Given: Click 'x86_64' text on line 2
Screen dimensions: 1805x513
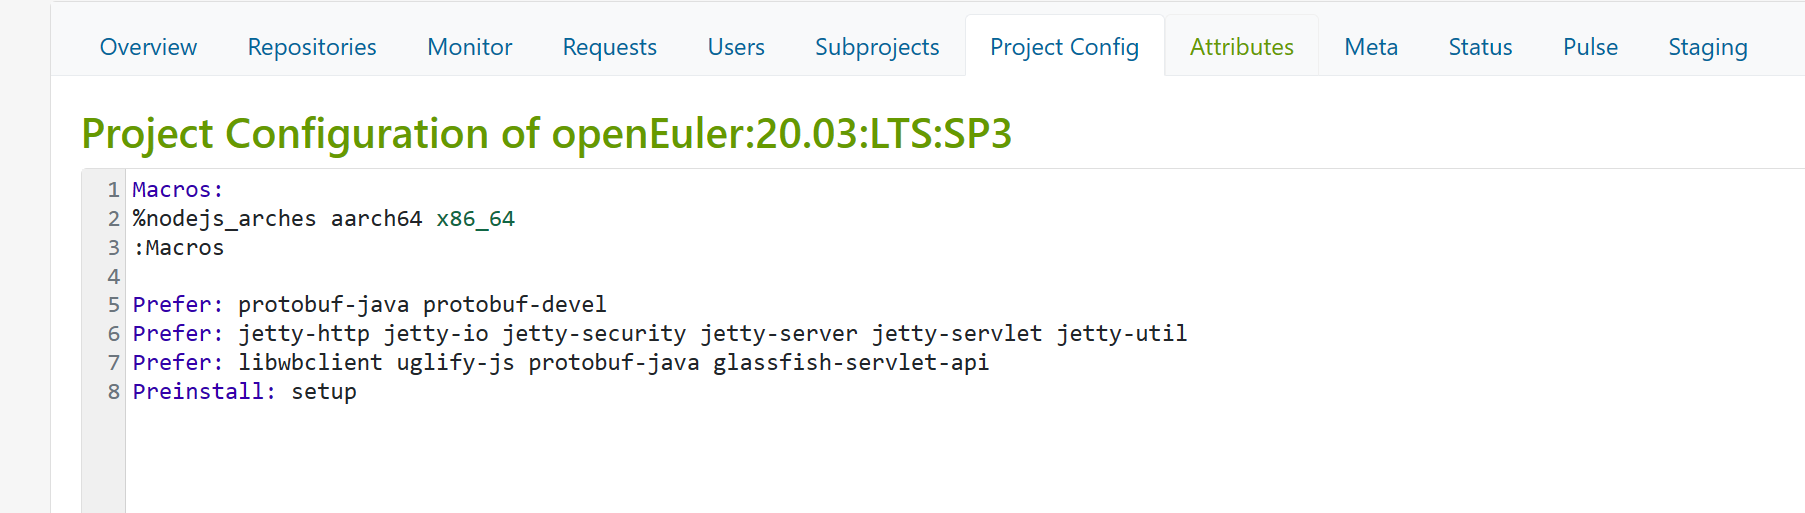Looking at the screenshot, I should [475, 219].
